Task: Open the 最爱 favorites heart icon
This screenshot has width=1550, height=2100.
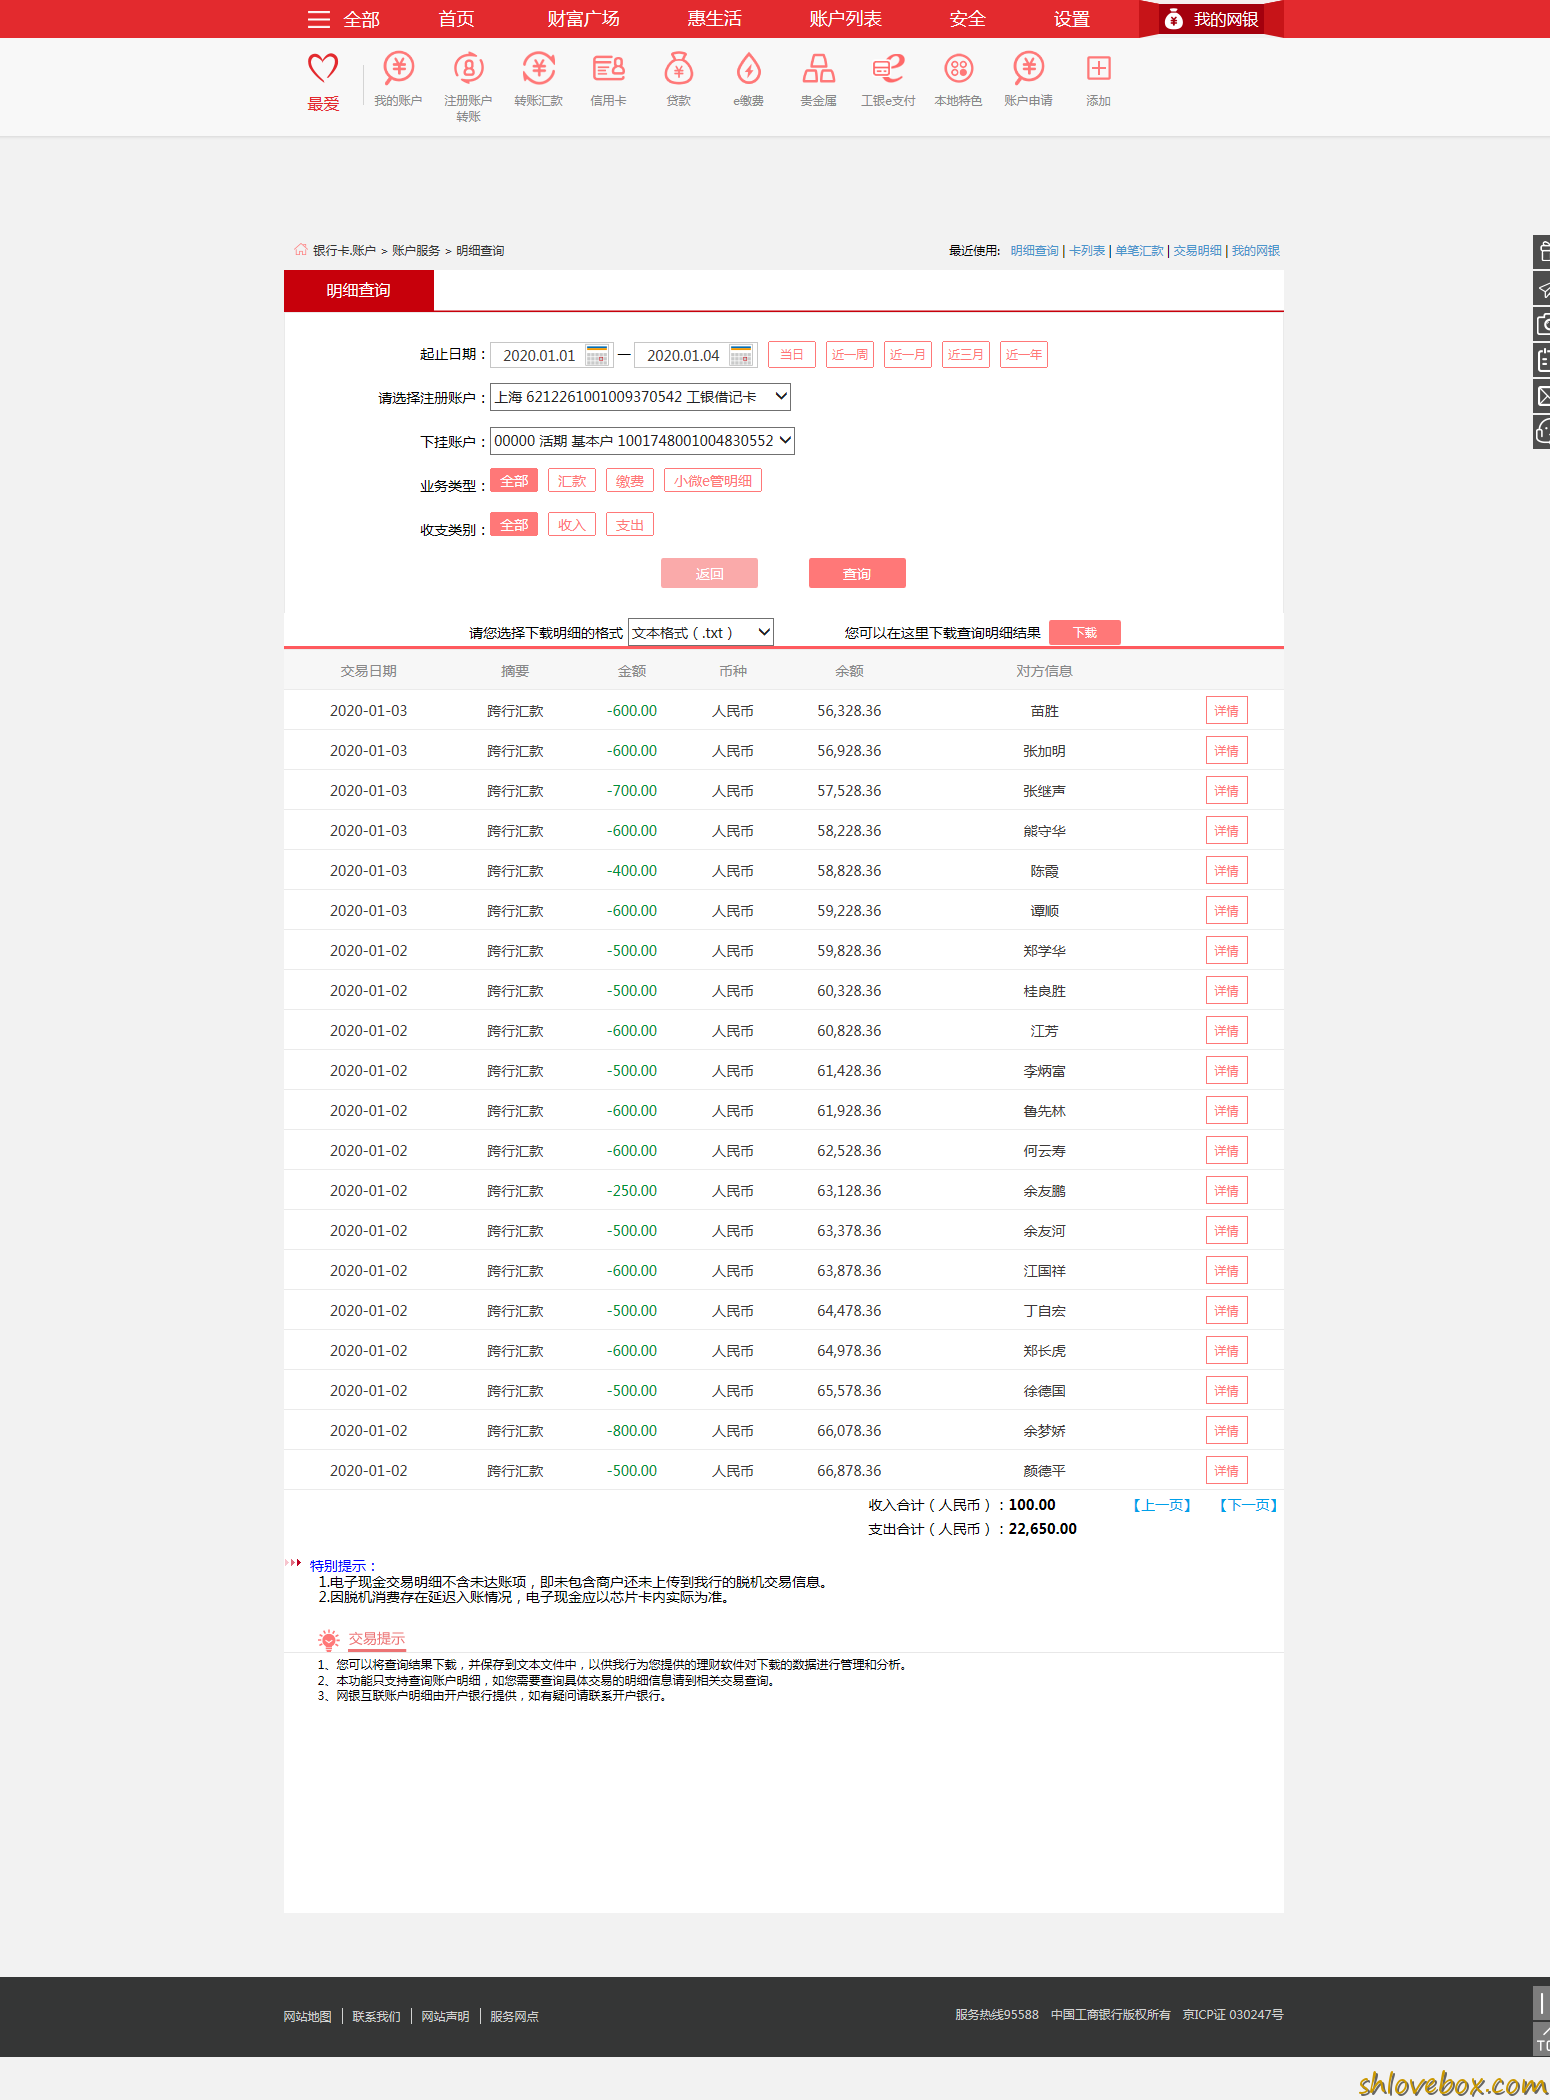Action: 323,69
